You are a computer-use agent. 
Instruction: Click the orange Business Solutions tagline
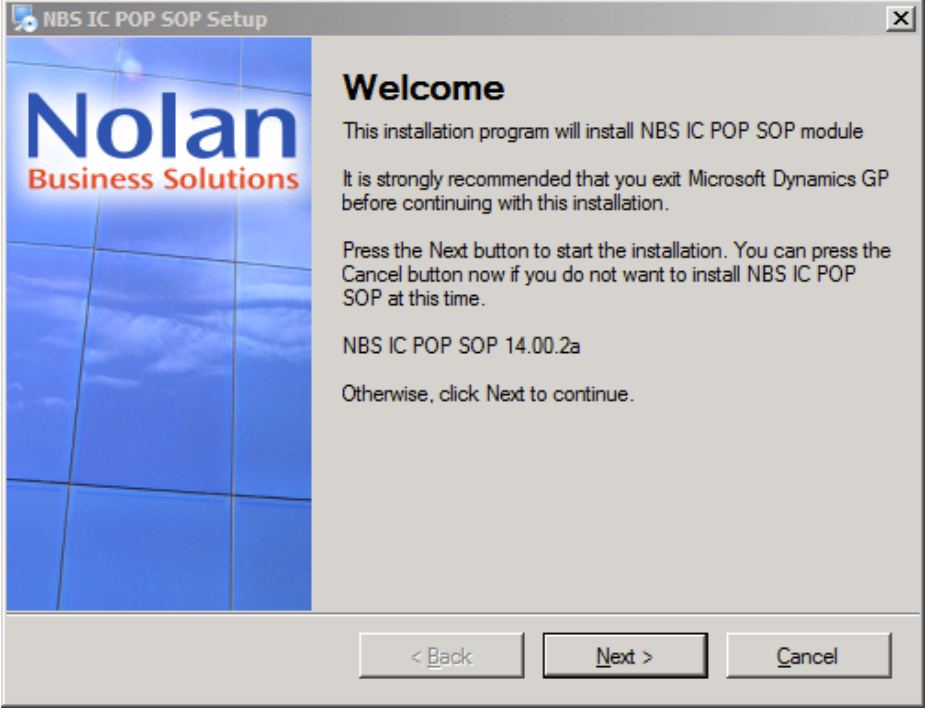point(163,180)
